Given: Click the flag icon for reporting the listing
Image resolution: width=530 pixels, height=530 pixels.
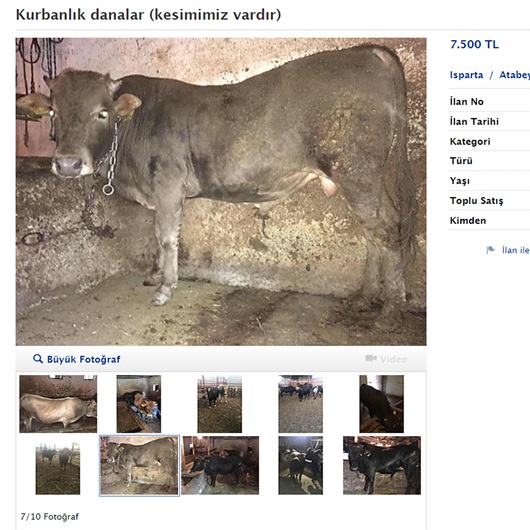Looking at the screenshot, I should [490, 250].
